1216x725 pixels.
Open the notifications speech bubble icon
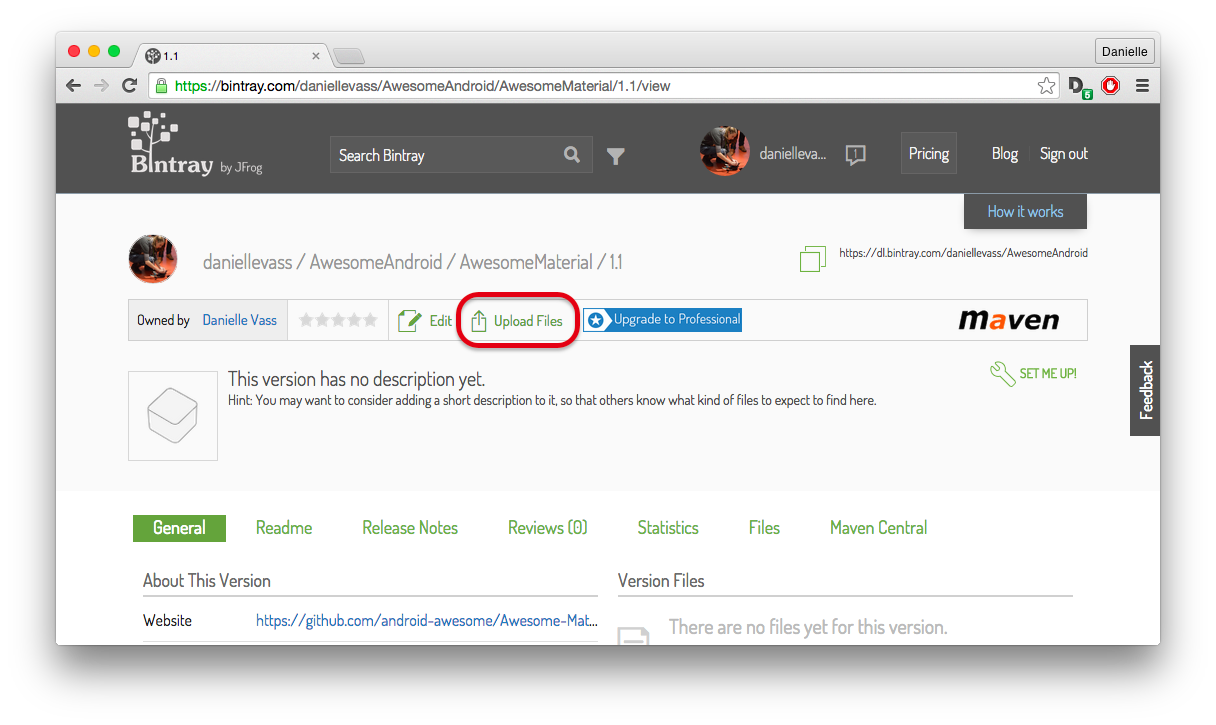(x=855, y=154)
